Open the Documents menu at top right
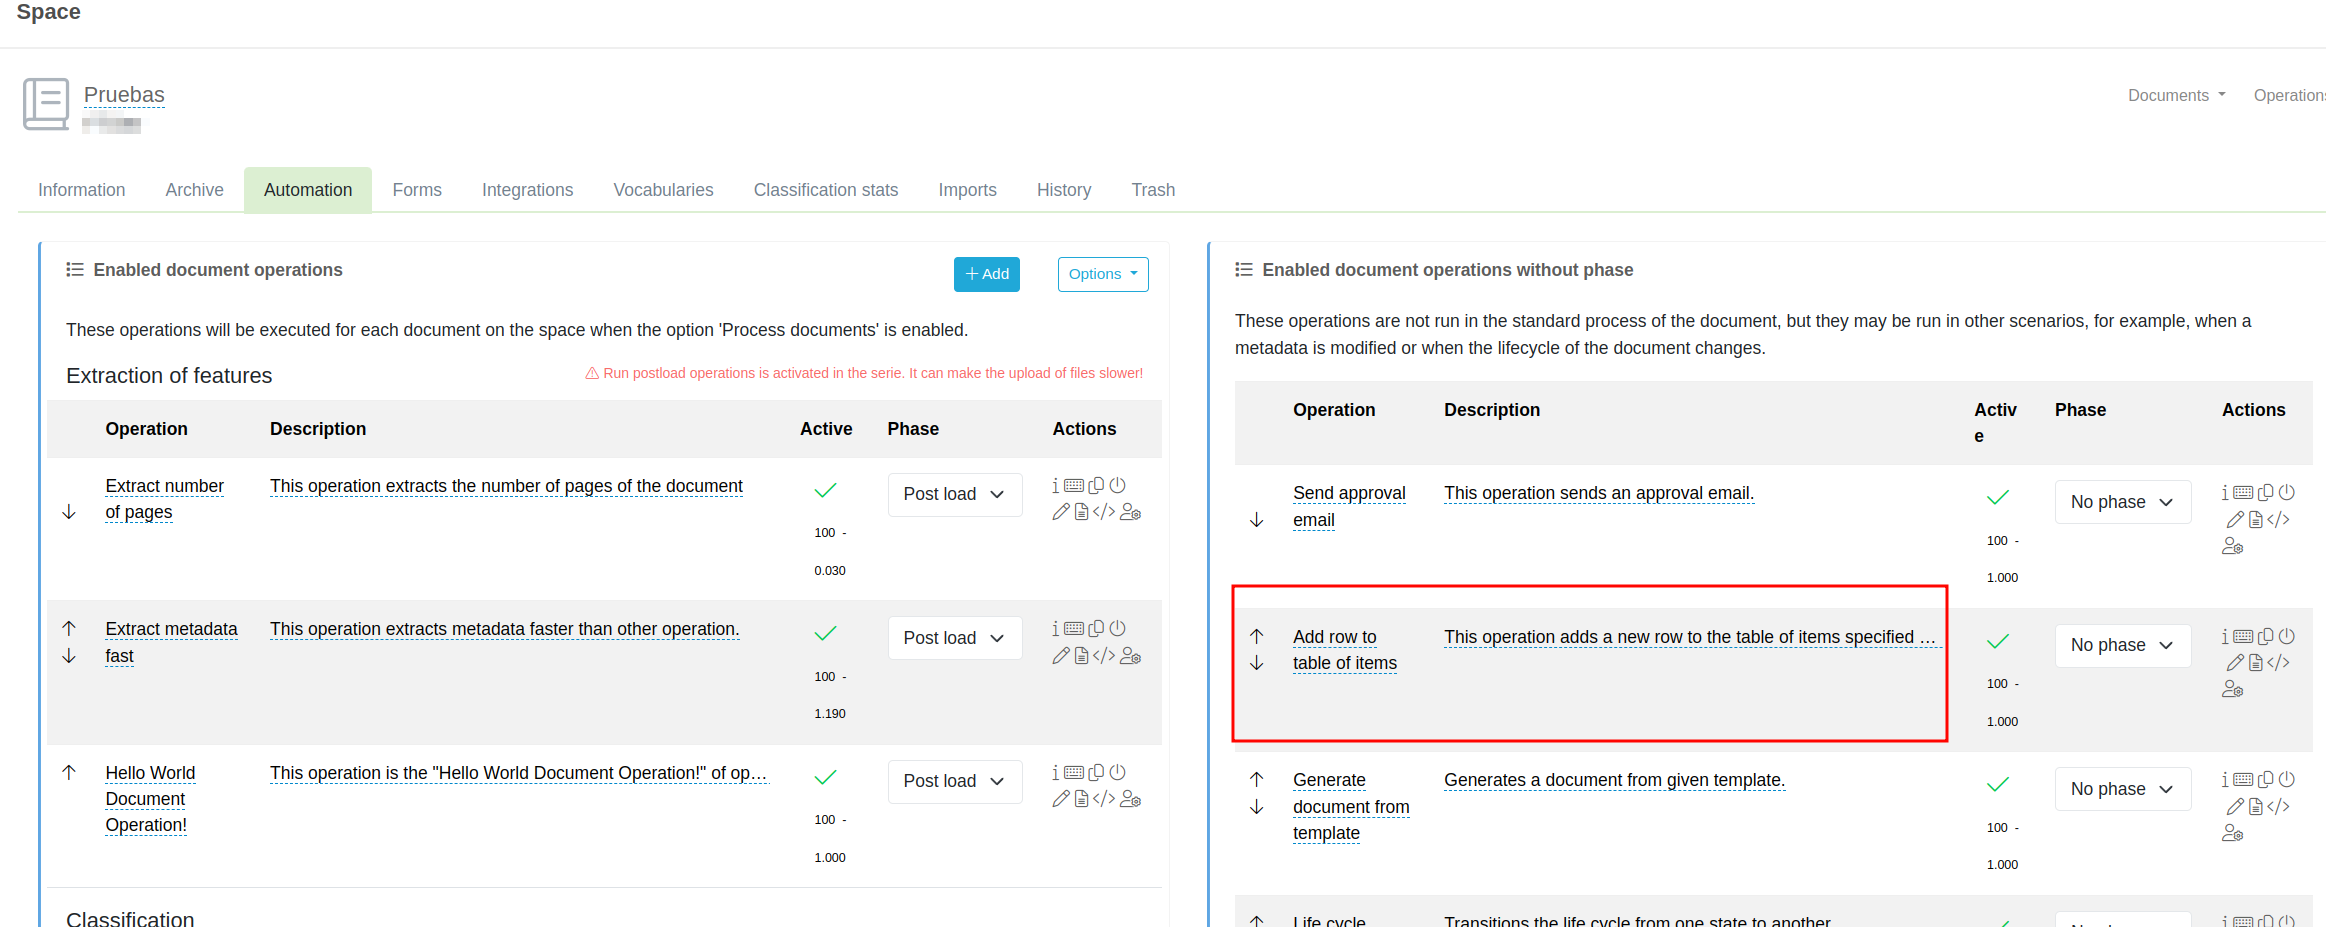Image resolution: width=2326 pixels, height=927 pixels. (2176, 95)
